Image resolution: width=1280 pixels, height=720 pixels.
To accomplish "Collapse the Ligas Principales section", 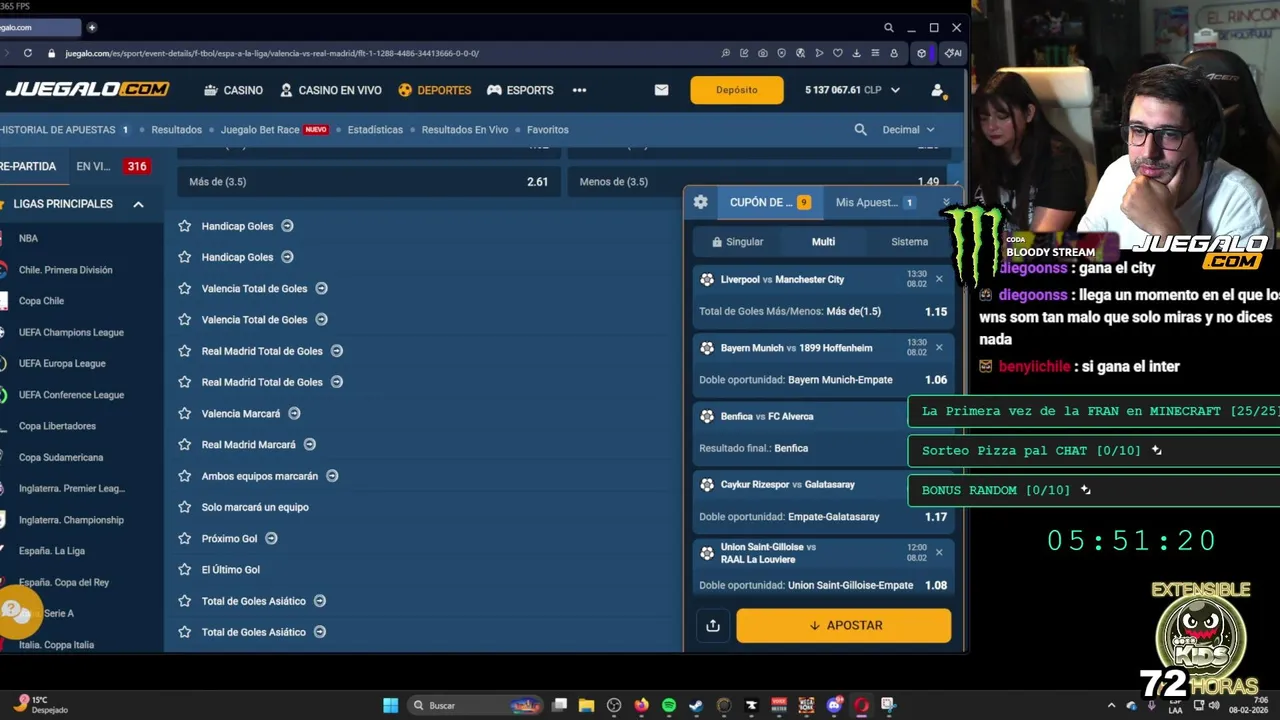I will [x=138, y=204].
